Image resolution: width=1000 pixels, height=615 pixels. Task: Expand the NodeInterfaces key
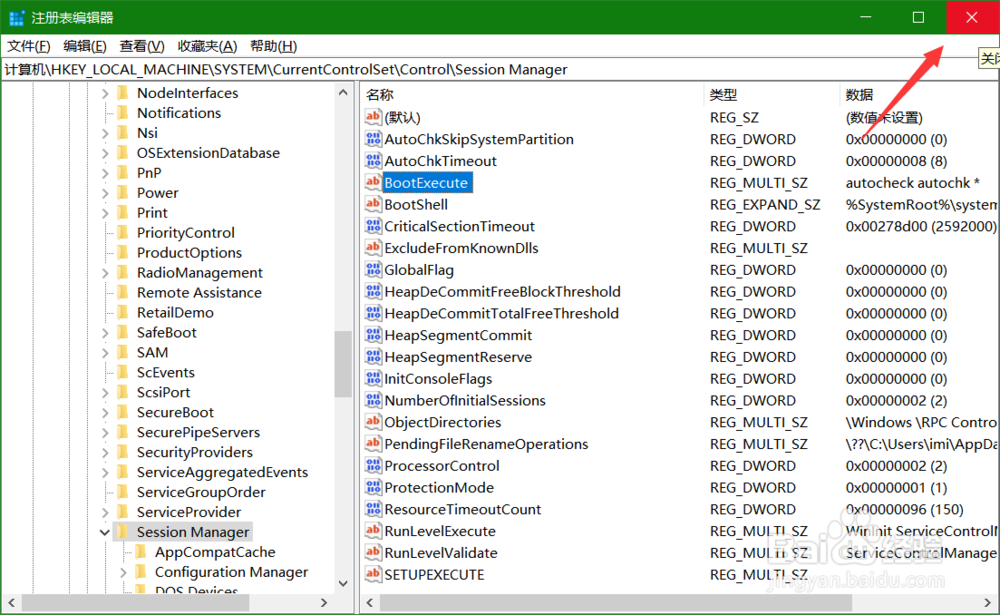click(x=105, y=93)
